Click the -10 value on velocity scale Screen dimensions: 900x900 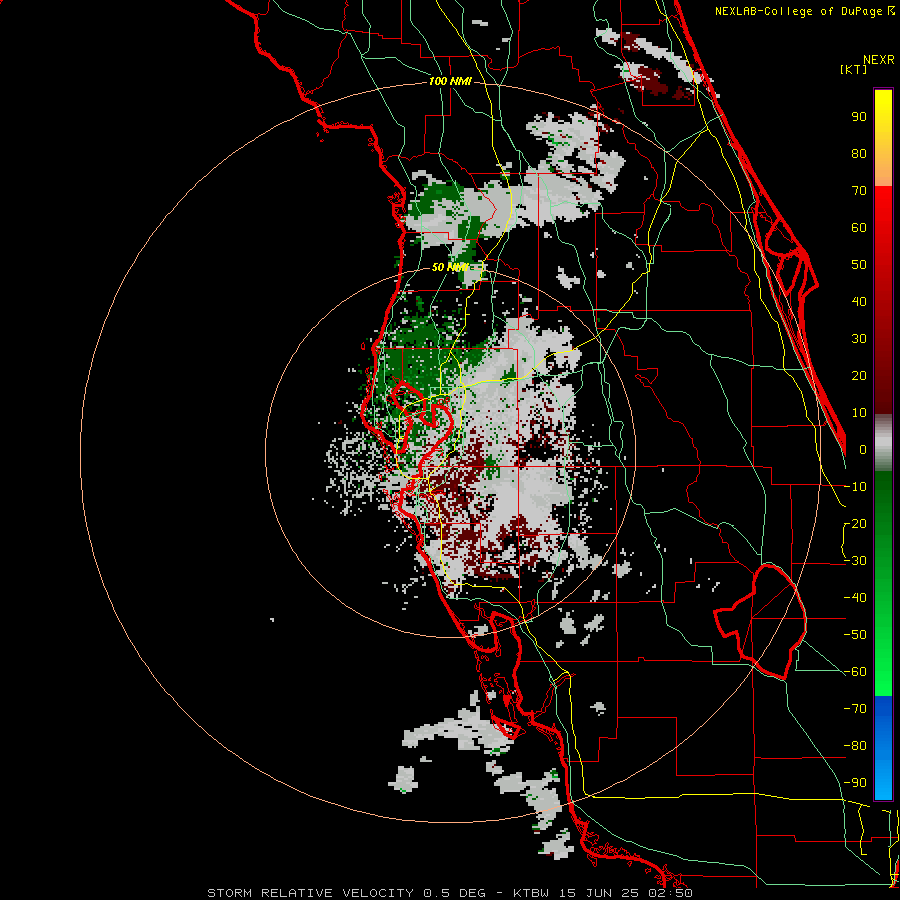click(855, 487)
